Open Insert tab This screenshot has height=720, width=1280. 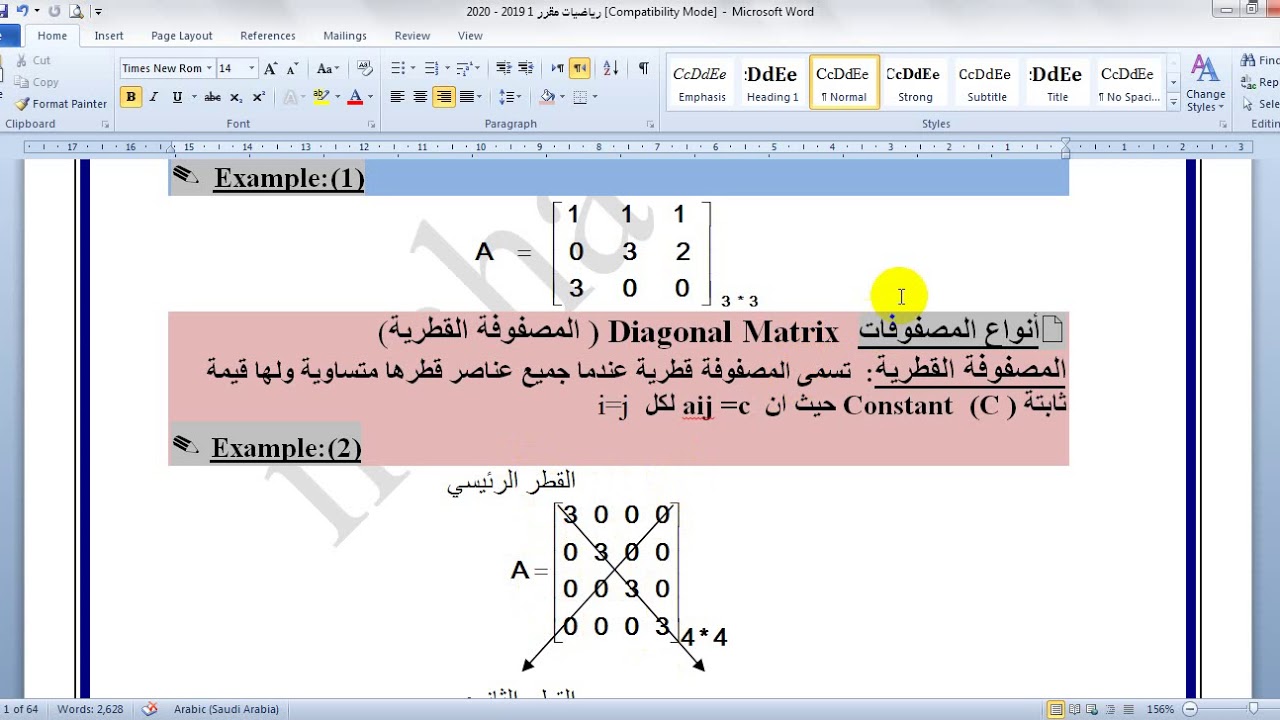tap(109, 35)
